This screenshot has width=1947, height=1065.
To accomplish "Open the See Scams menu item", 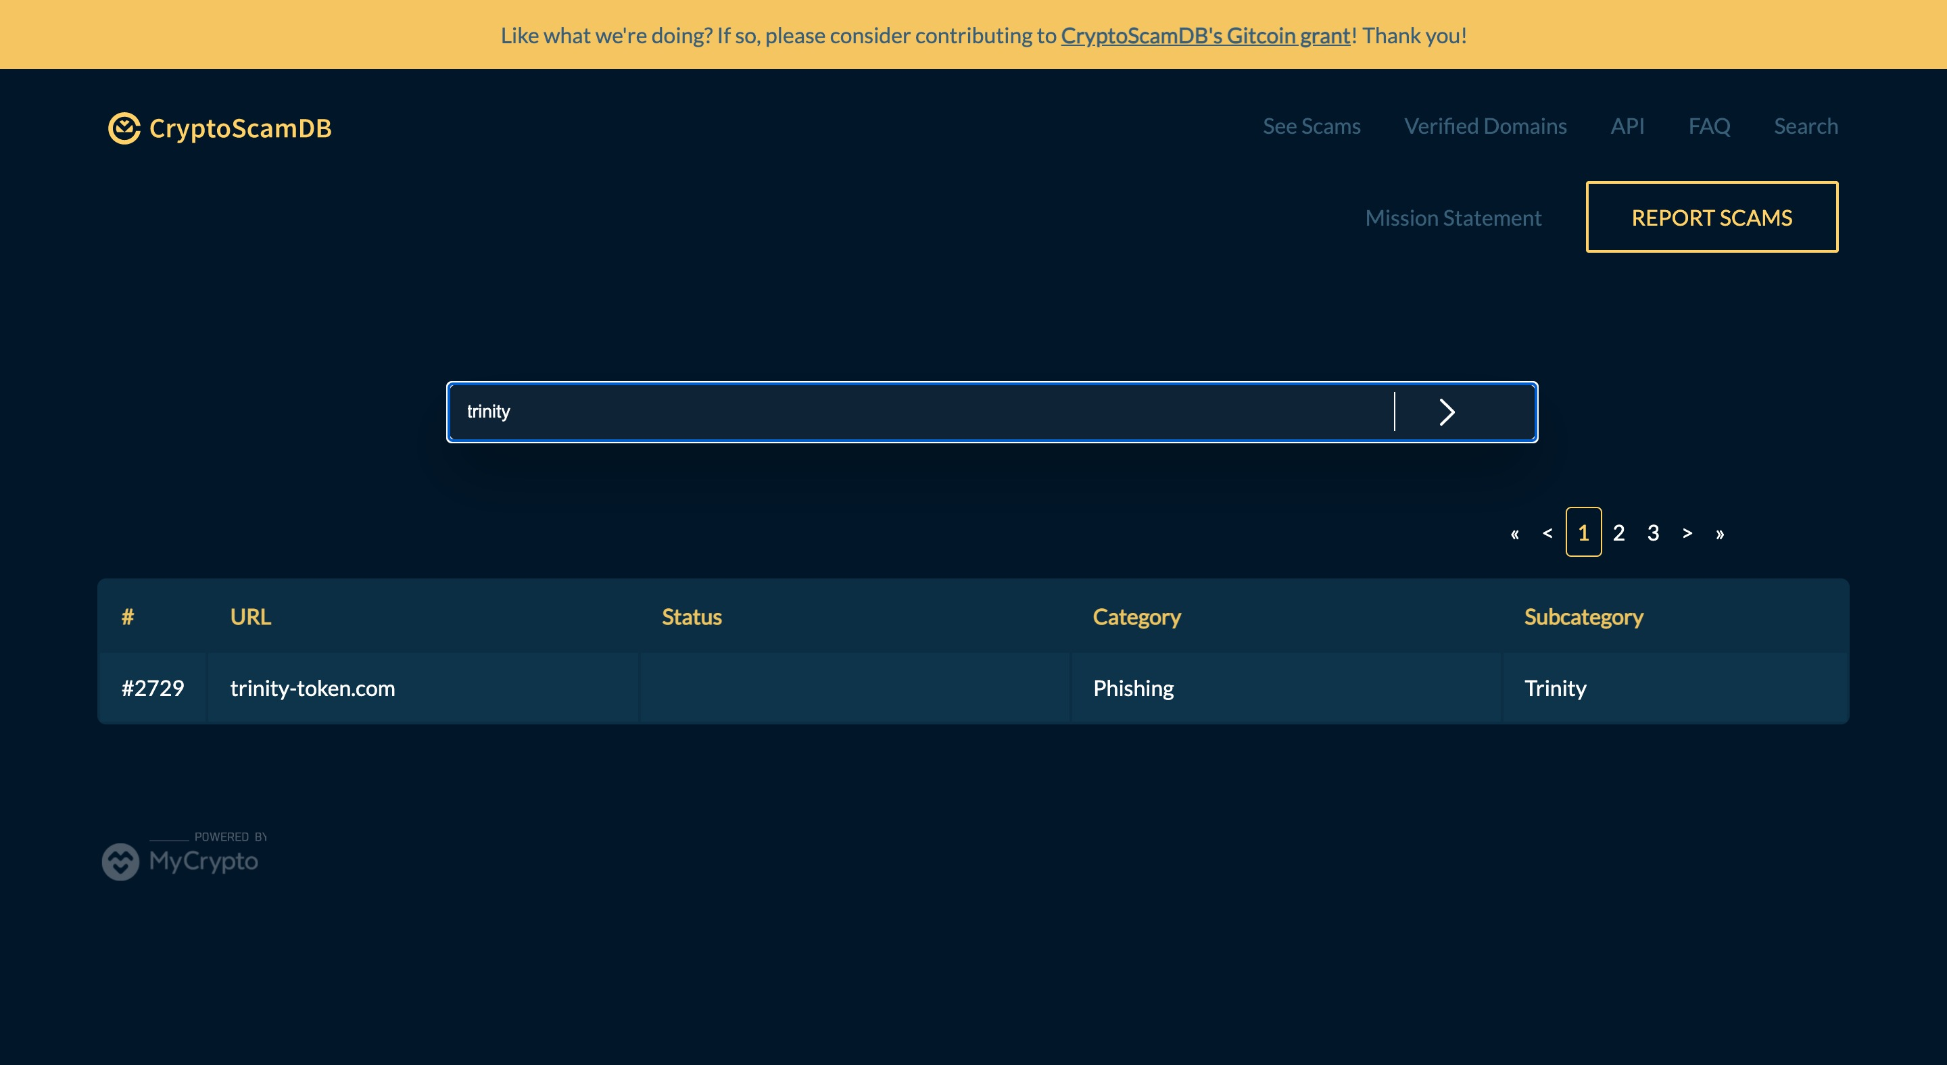I will click(x=1311, y=126).
